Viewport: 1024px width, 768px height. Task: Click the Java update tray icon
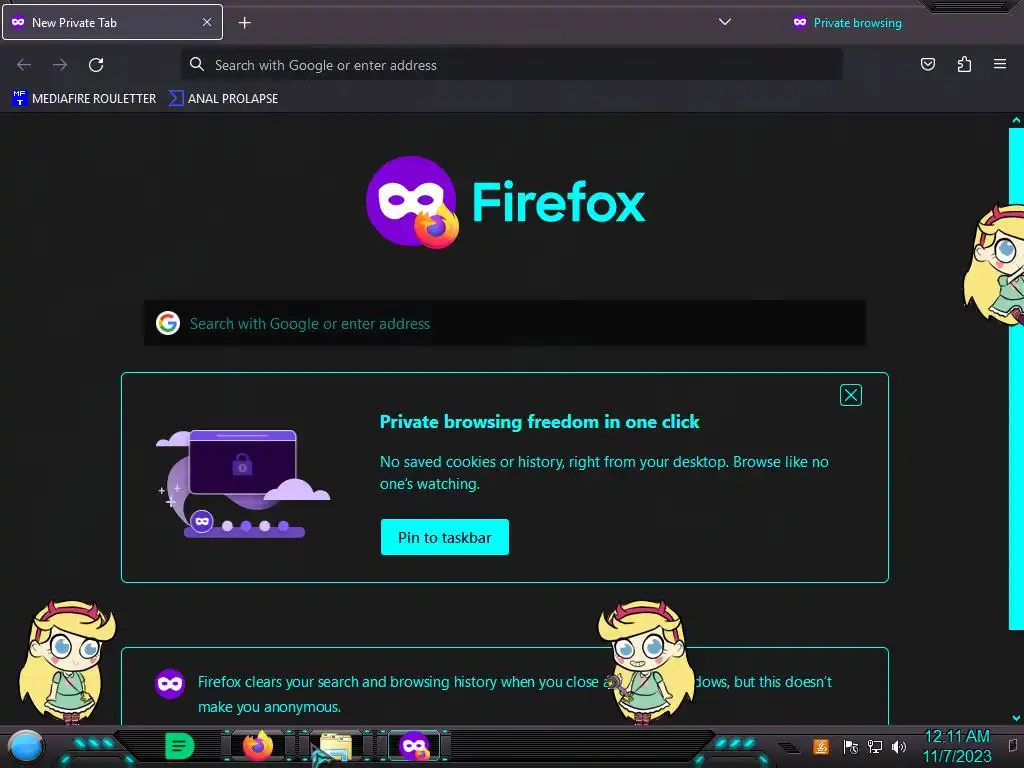click(x=821, y=746)
